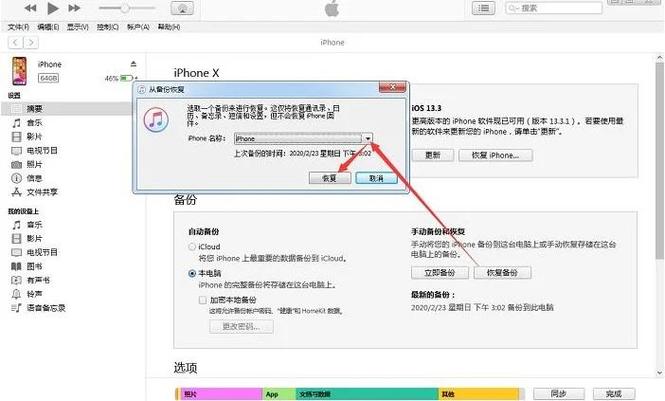This screenshot has height=401, width=665.
Task: Click the 更改密码... button
Action: coord(241,326)
